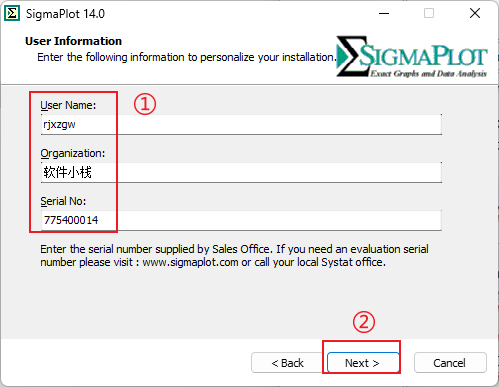Click the 'Serial No:' label
The image size is (499, 387).
(x=63, y=201)
